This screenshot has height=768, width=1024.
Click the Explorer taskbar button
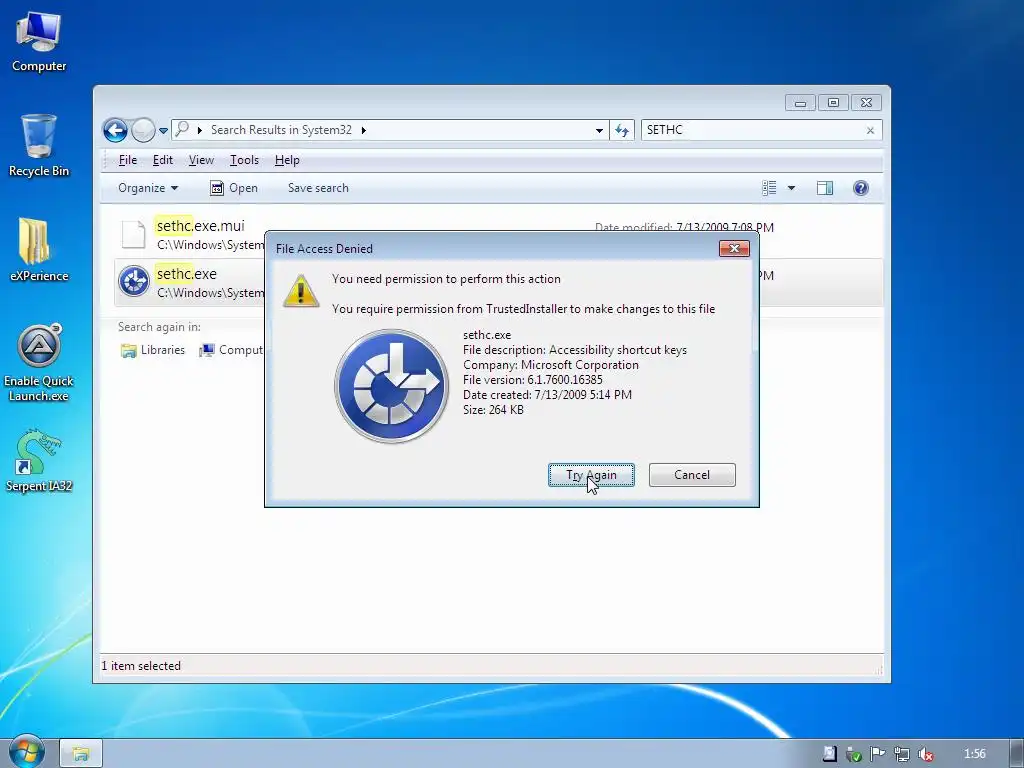[81, 754]
